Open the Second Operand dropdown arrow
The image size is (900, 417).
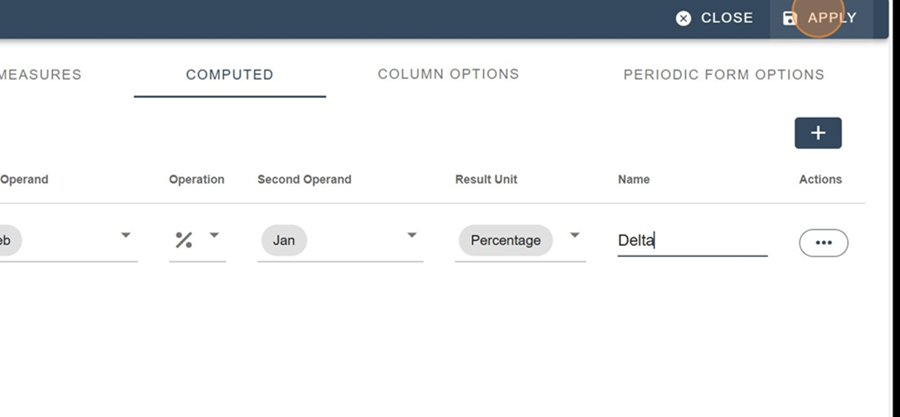coord(412,235)
